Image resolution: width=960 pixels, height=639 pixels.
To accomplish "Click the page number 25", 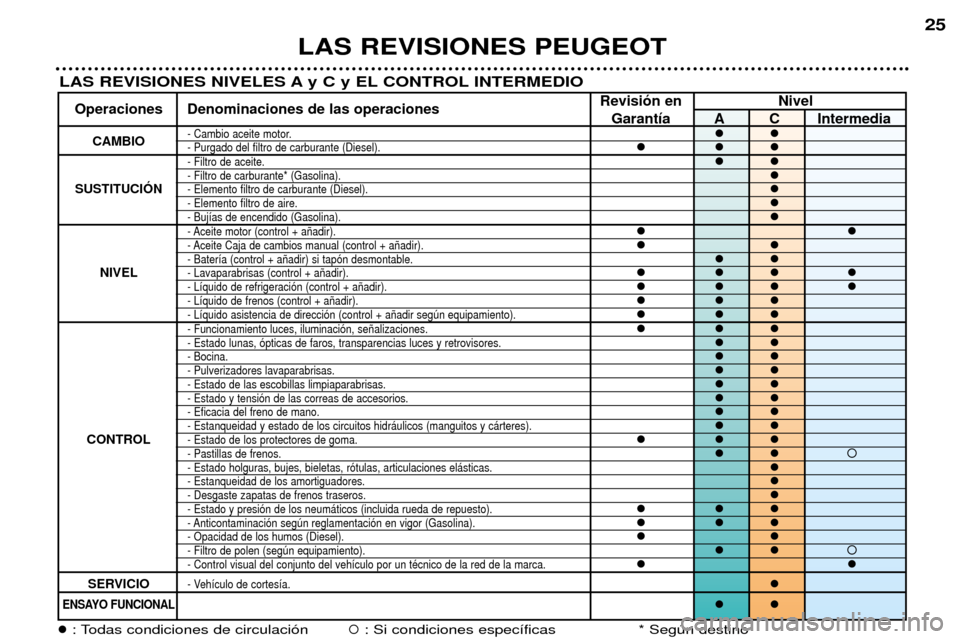I will click(934, 25).
